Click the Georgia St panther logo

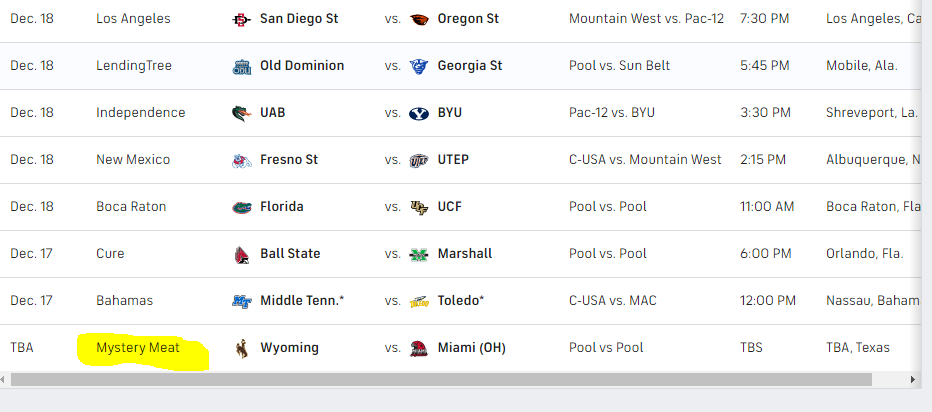419,67
